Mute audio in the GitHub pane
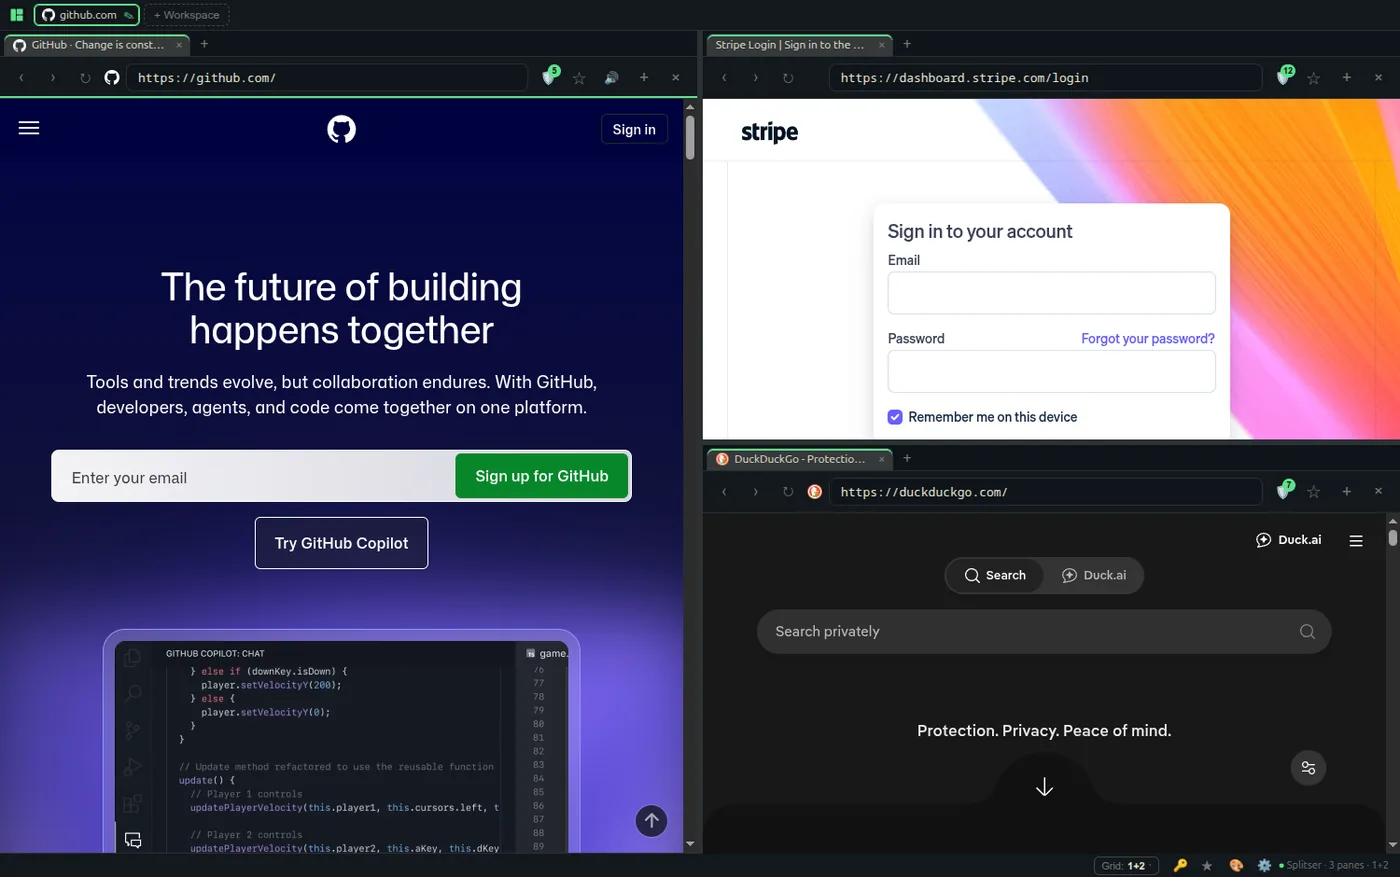 [611, 78]
